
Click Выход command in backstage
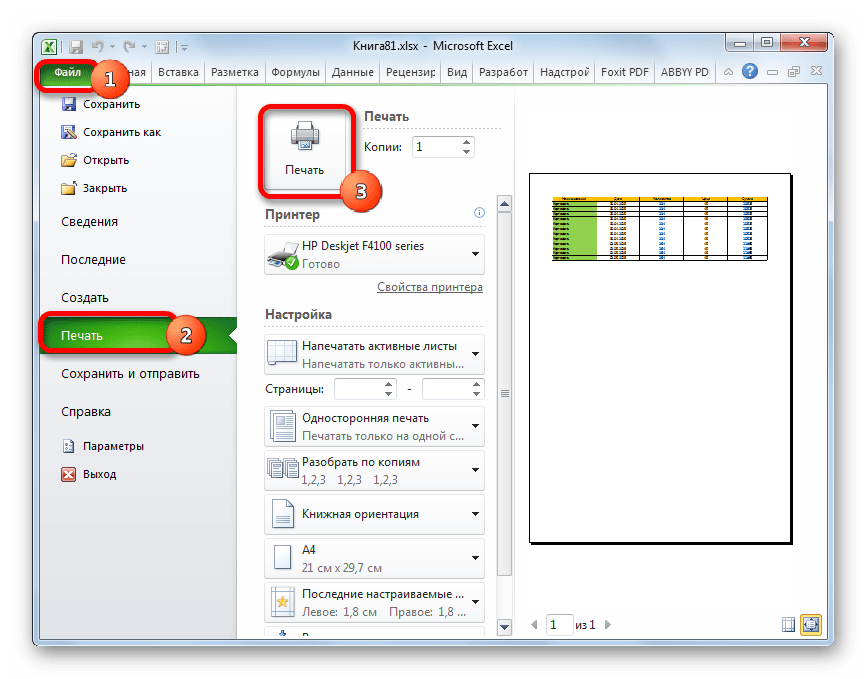100,474
